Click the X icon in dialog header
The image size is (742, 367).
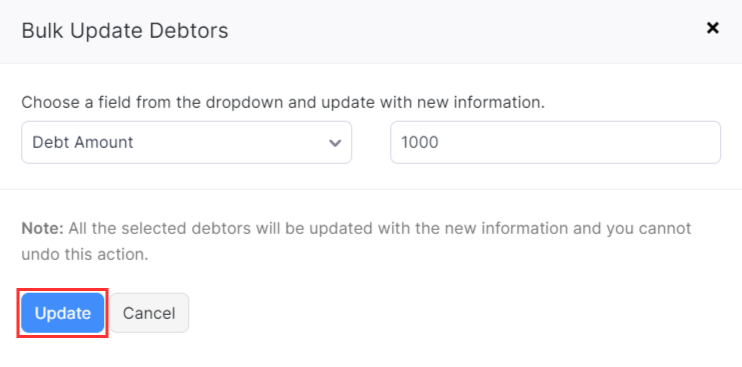(712, 28)
